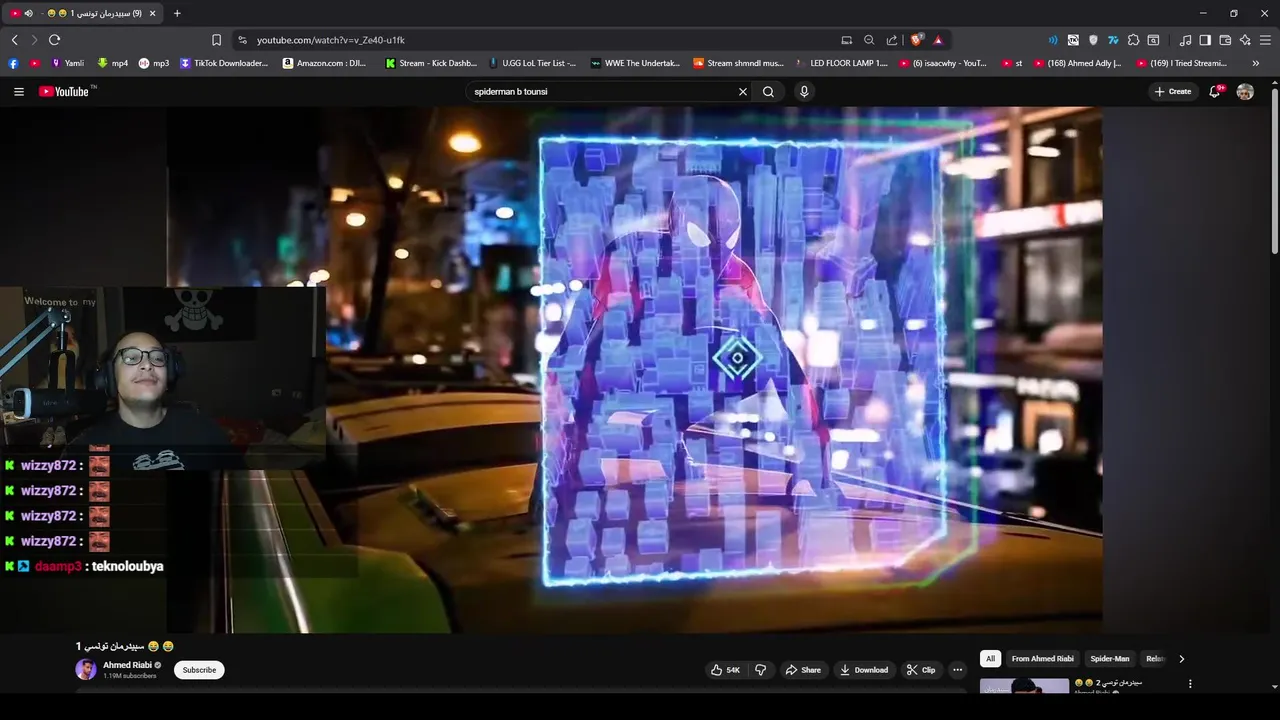This screenshot has height=720, width=1280.
Task: Toggle the browser sidebar panel
Action: tap(1205, 40)
